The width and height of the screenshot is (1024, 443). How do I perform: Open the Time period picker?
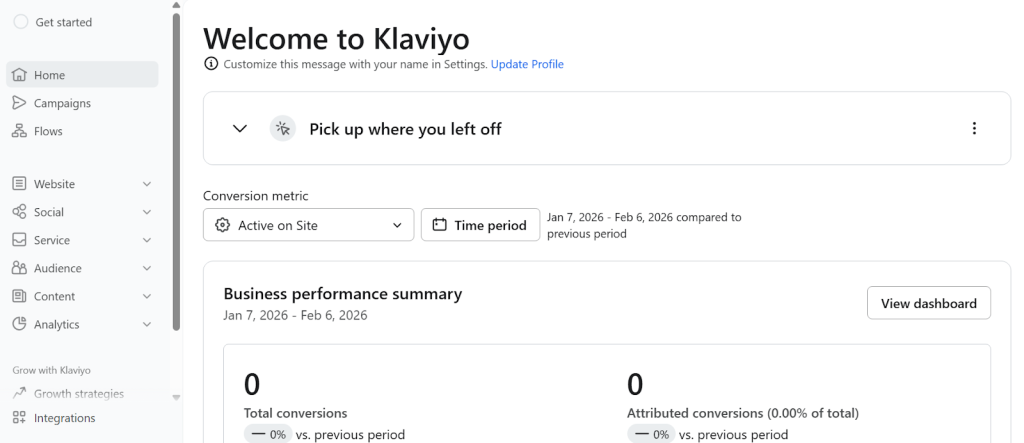tap(480, 225)
